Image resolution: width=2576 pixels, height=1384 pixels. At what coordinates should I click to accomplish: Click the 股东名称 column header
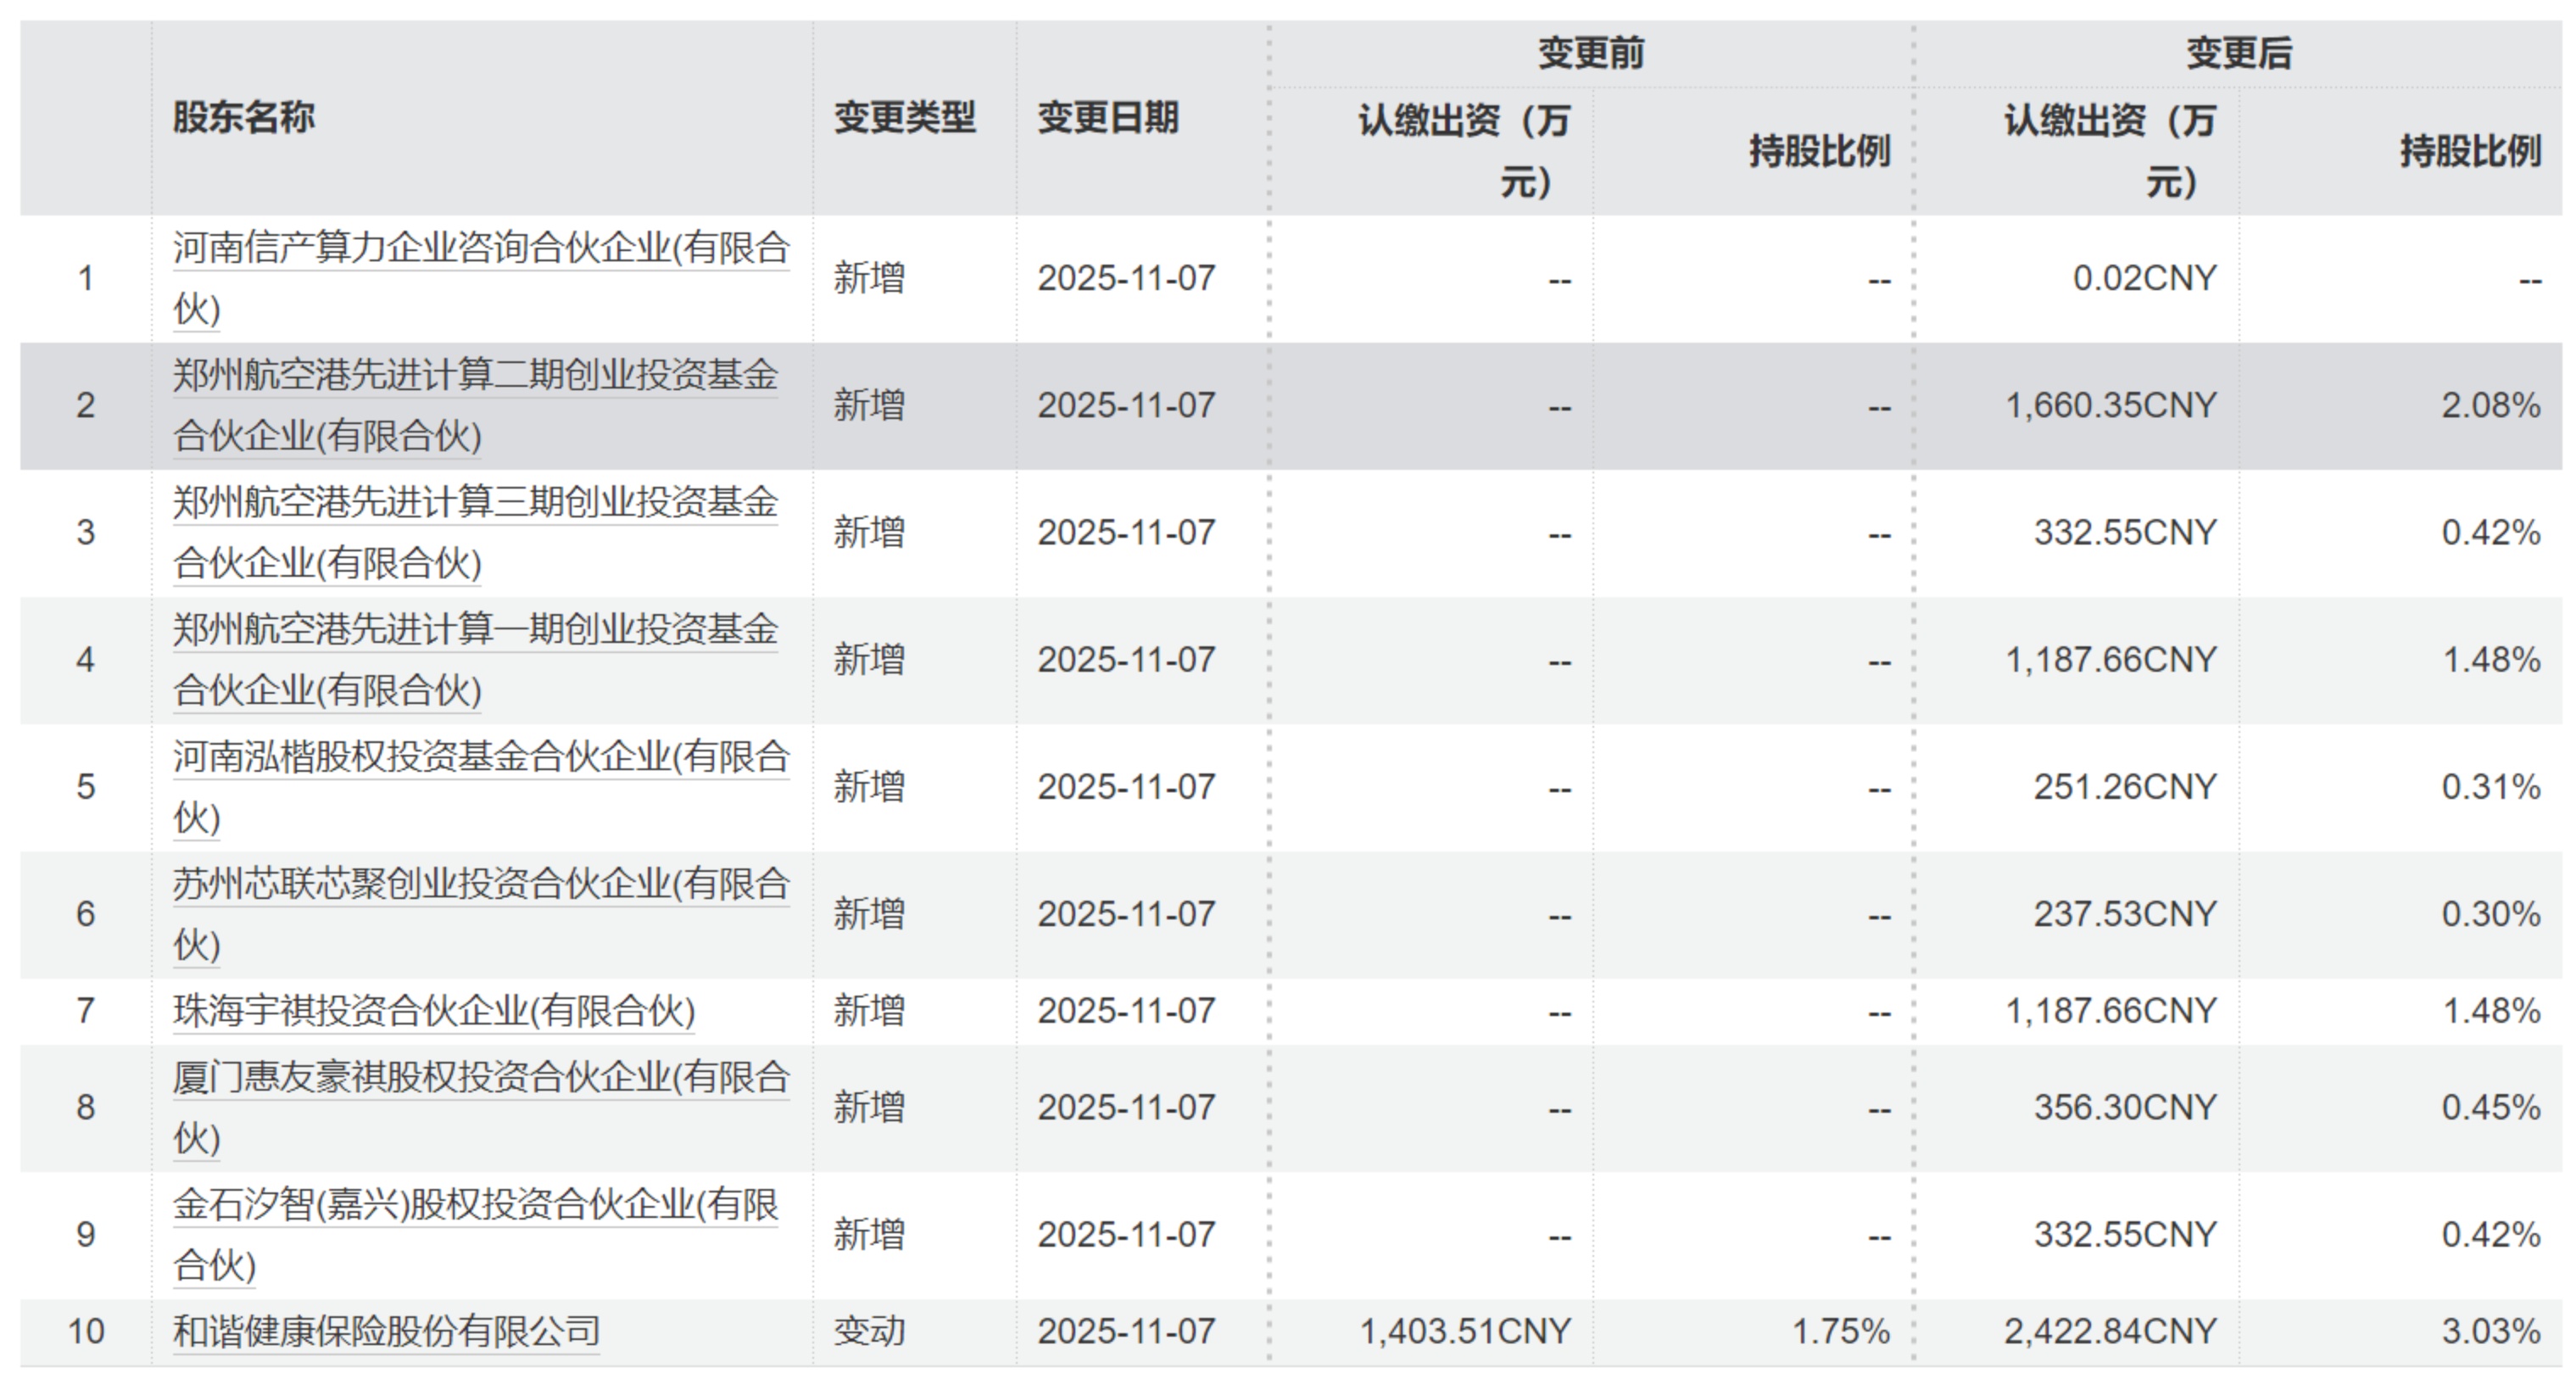tap(243, 117)
